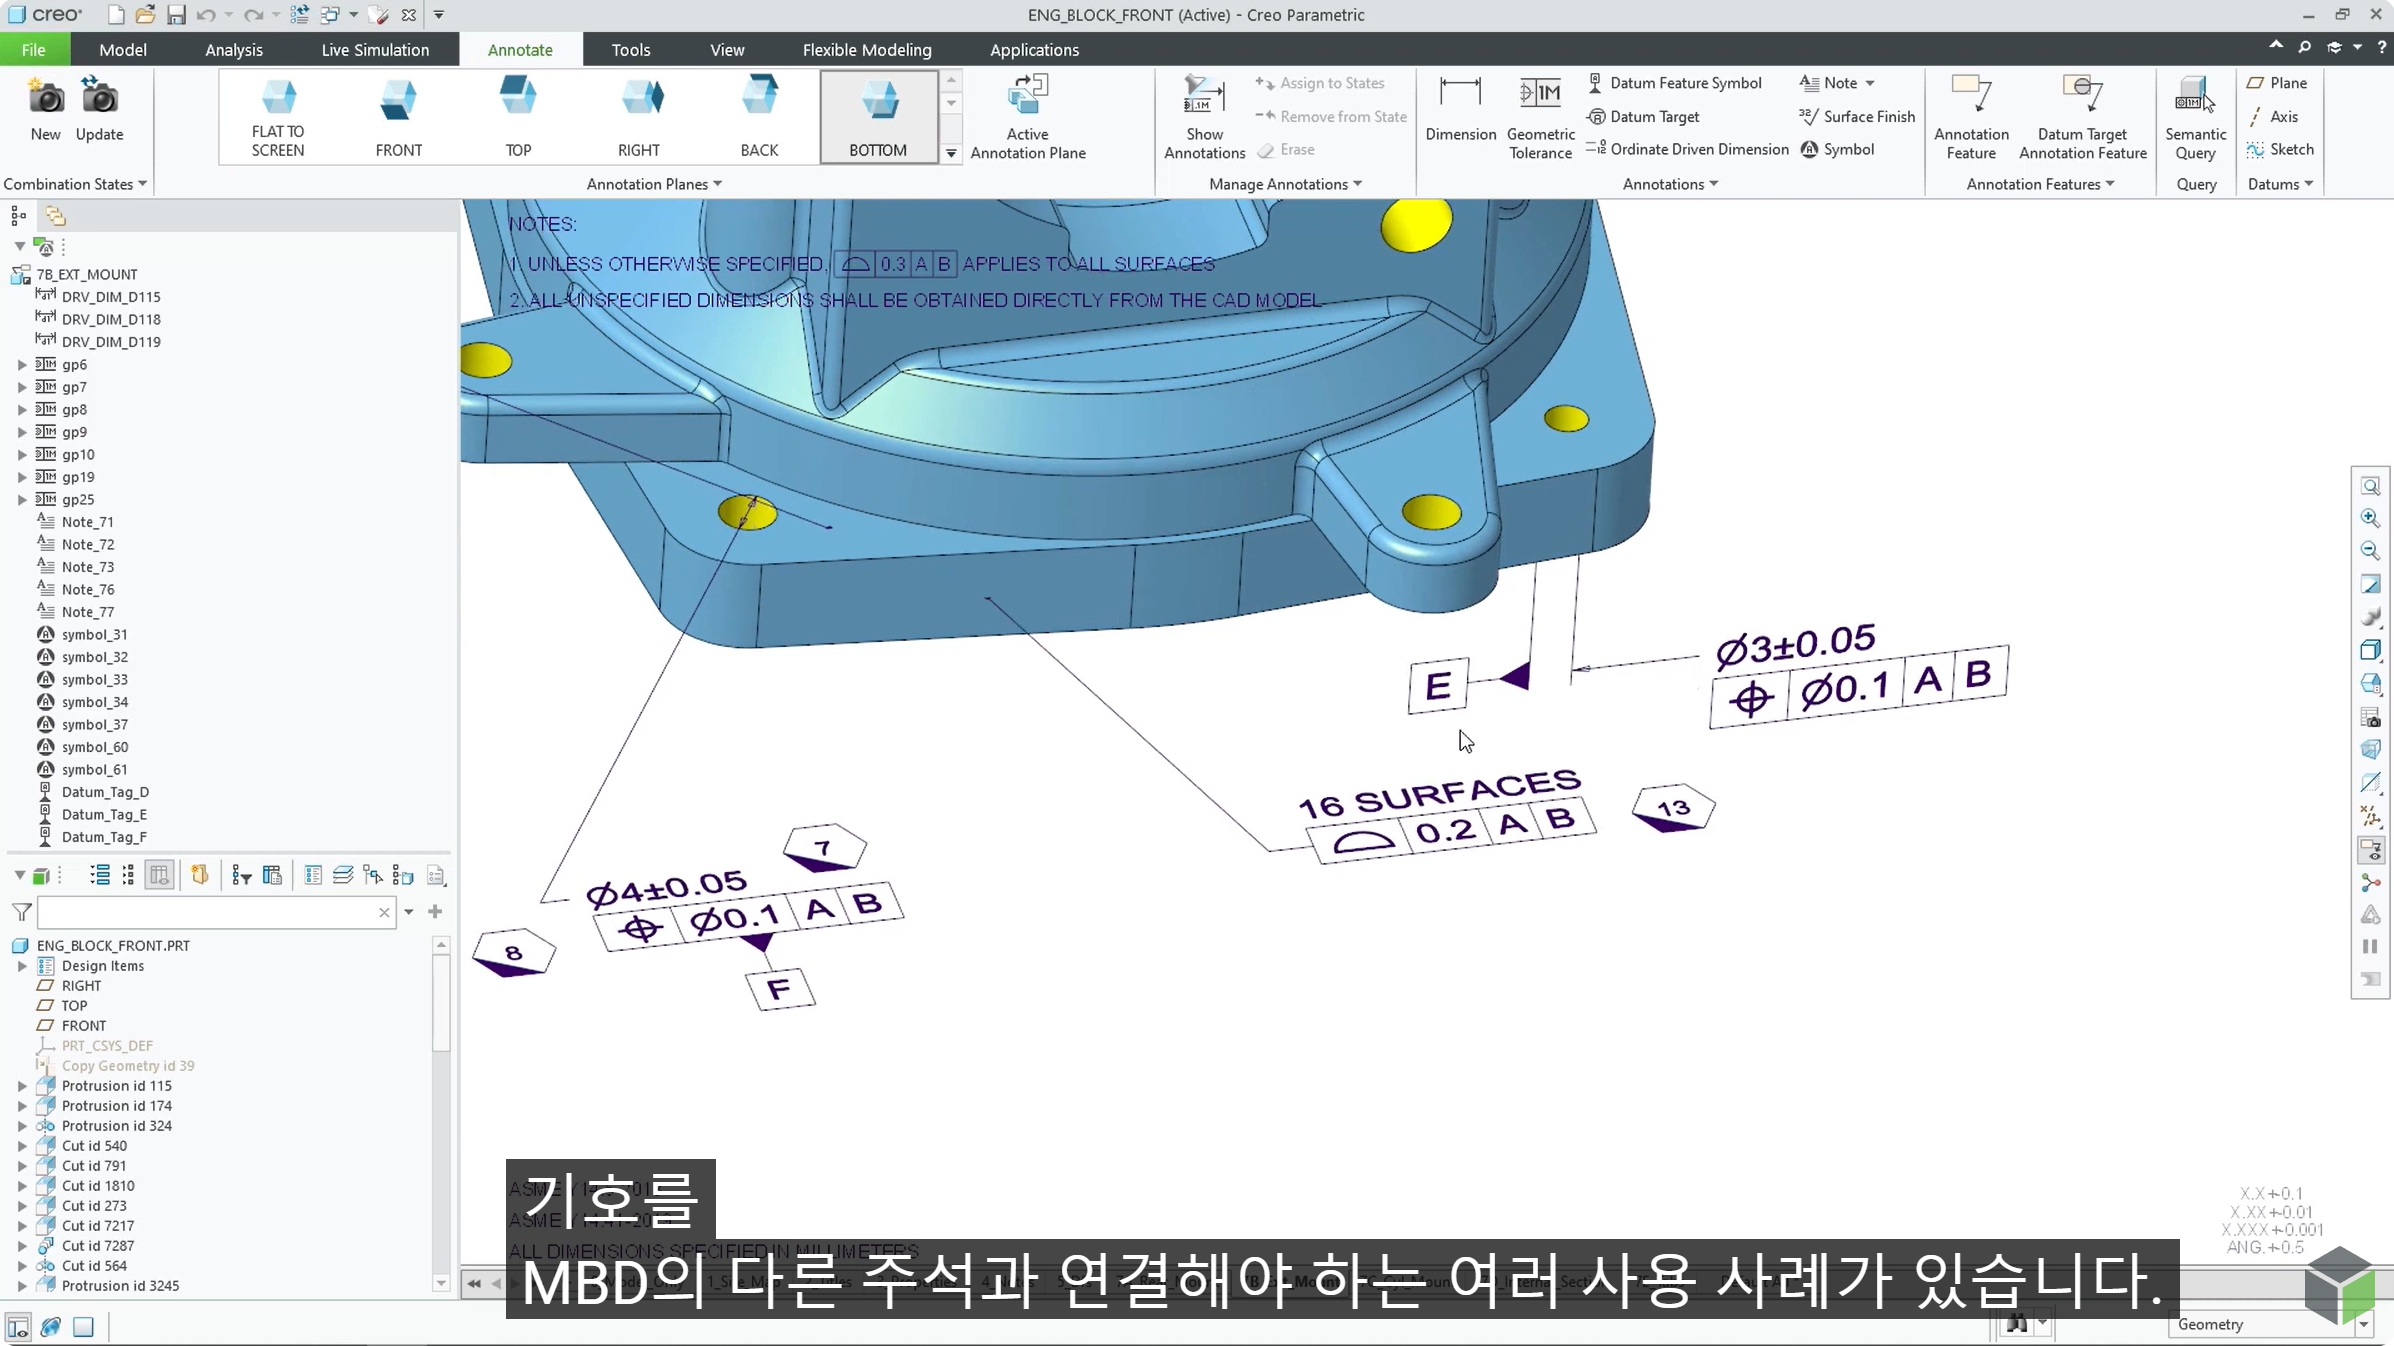Switch to the Analysis tab

(234, 50)
